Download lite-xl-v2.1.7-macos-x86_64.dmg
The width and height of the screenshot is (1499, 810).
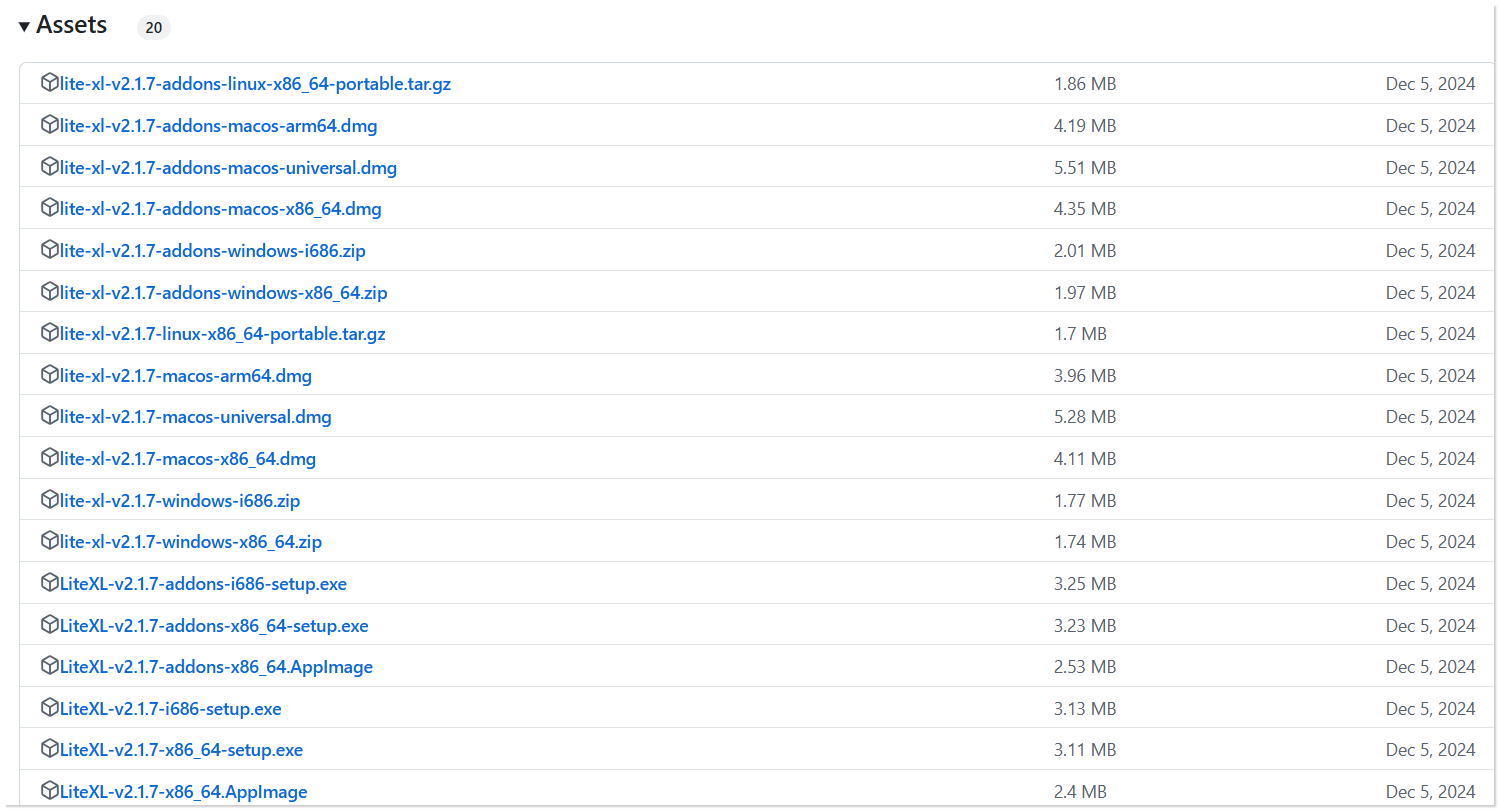(x=188, y=459)
